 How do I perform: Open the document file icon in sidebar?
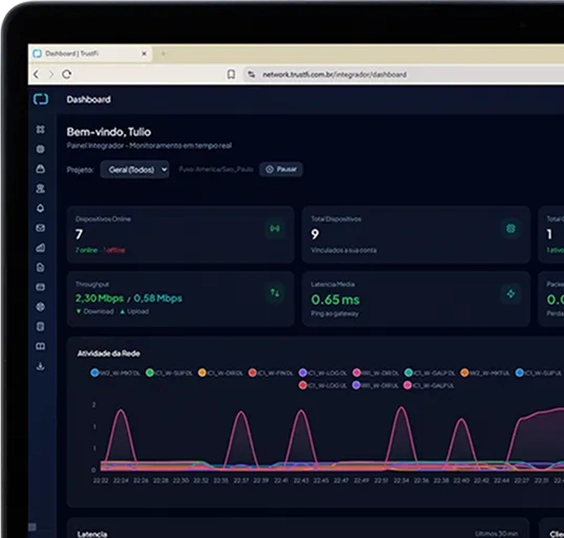[x=41, y=267]
